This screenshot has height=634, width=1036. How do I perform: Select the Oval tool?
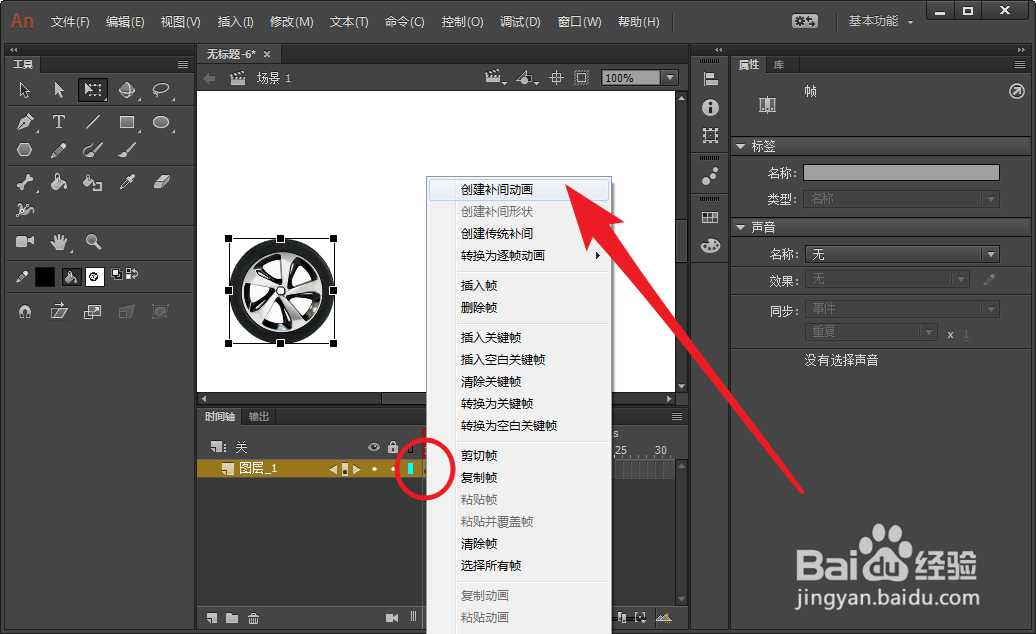[x=161, y=122]
